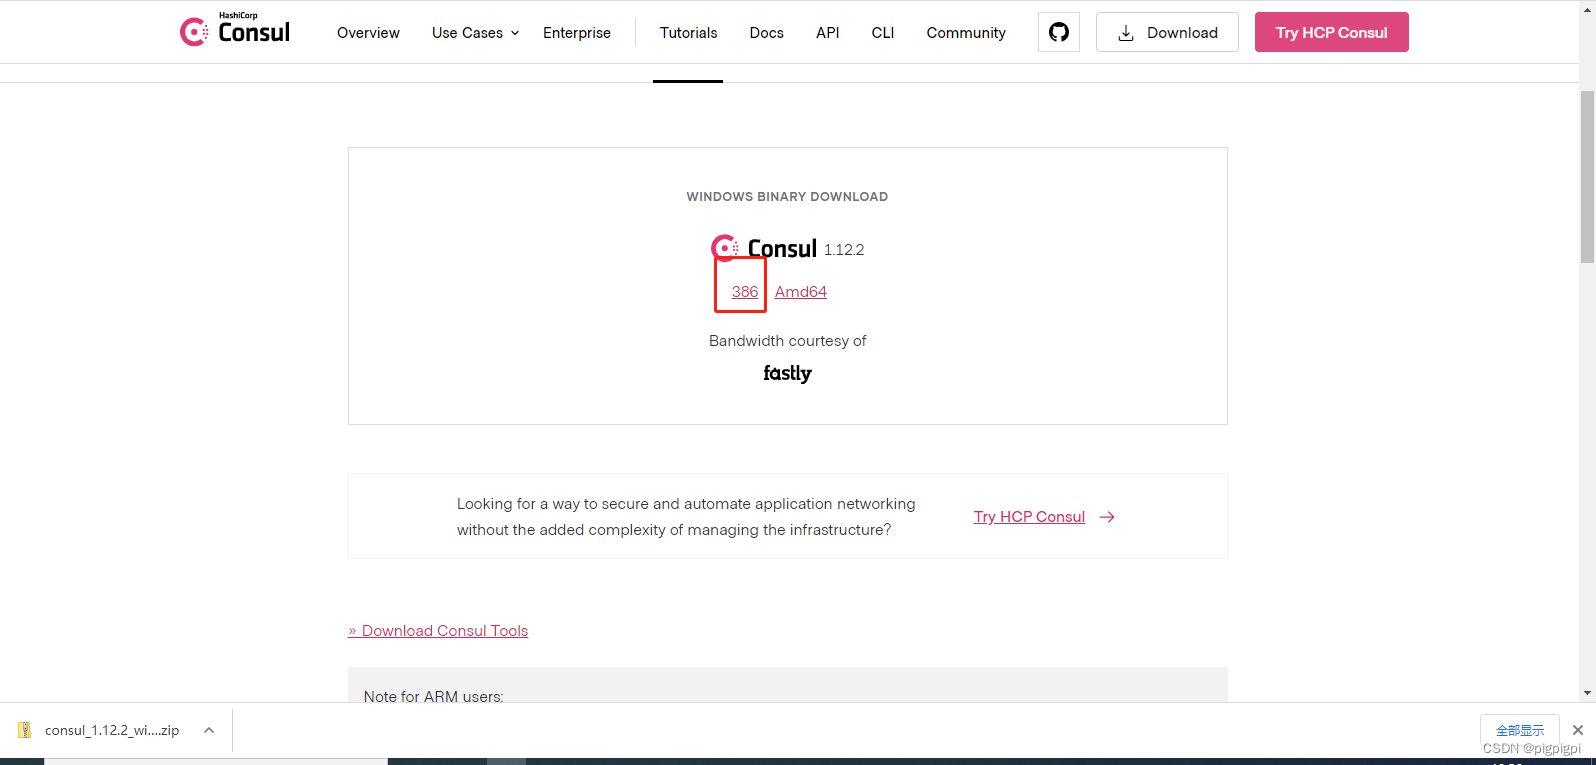This screenshot has width=1596, height=765.
Task: Open the Docs section
Action: point(767,33)
